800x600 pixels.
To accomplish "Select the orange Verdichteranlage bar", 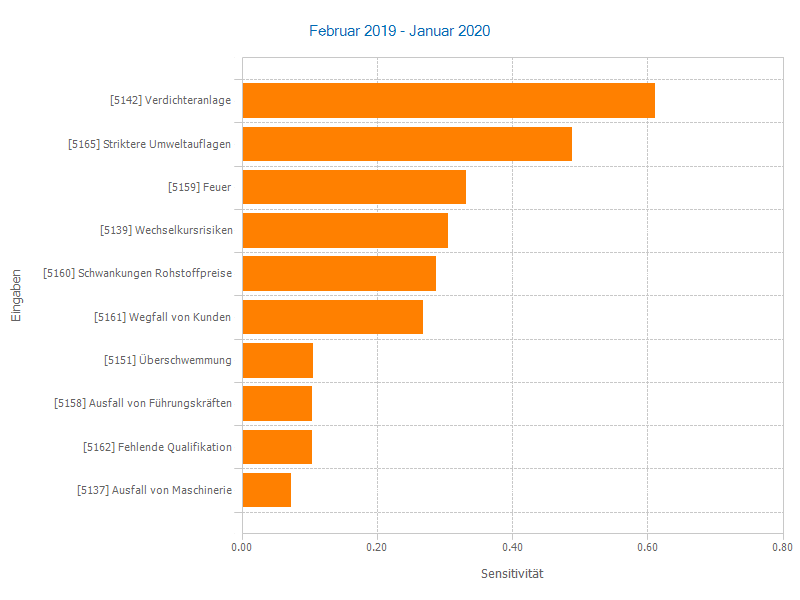I will (448, 101).
